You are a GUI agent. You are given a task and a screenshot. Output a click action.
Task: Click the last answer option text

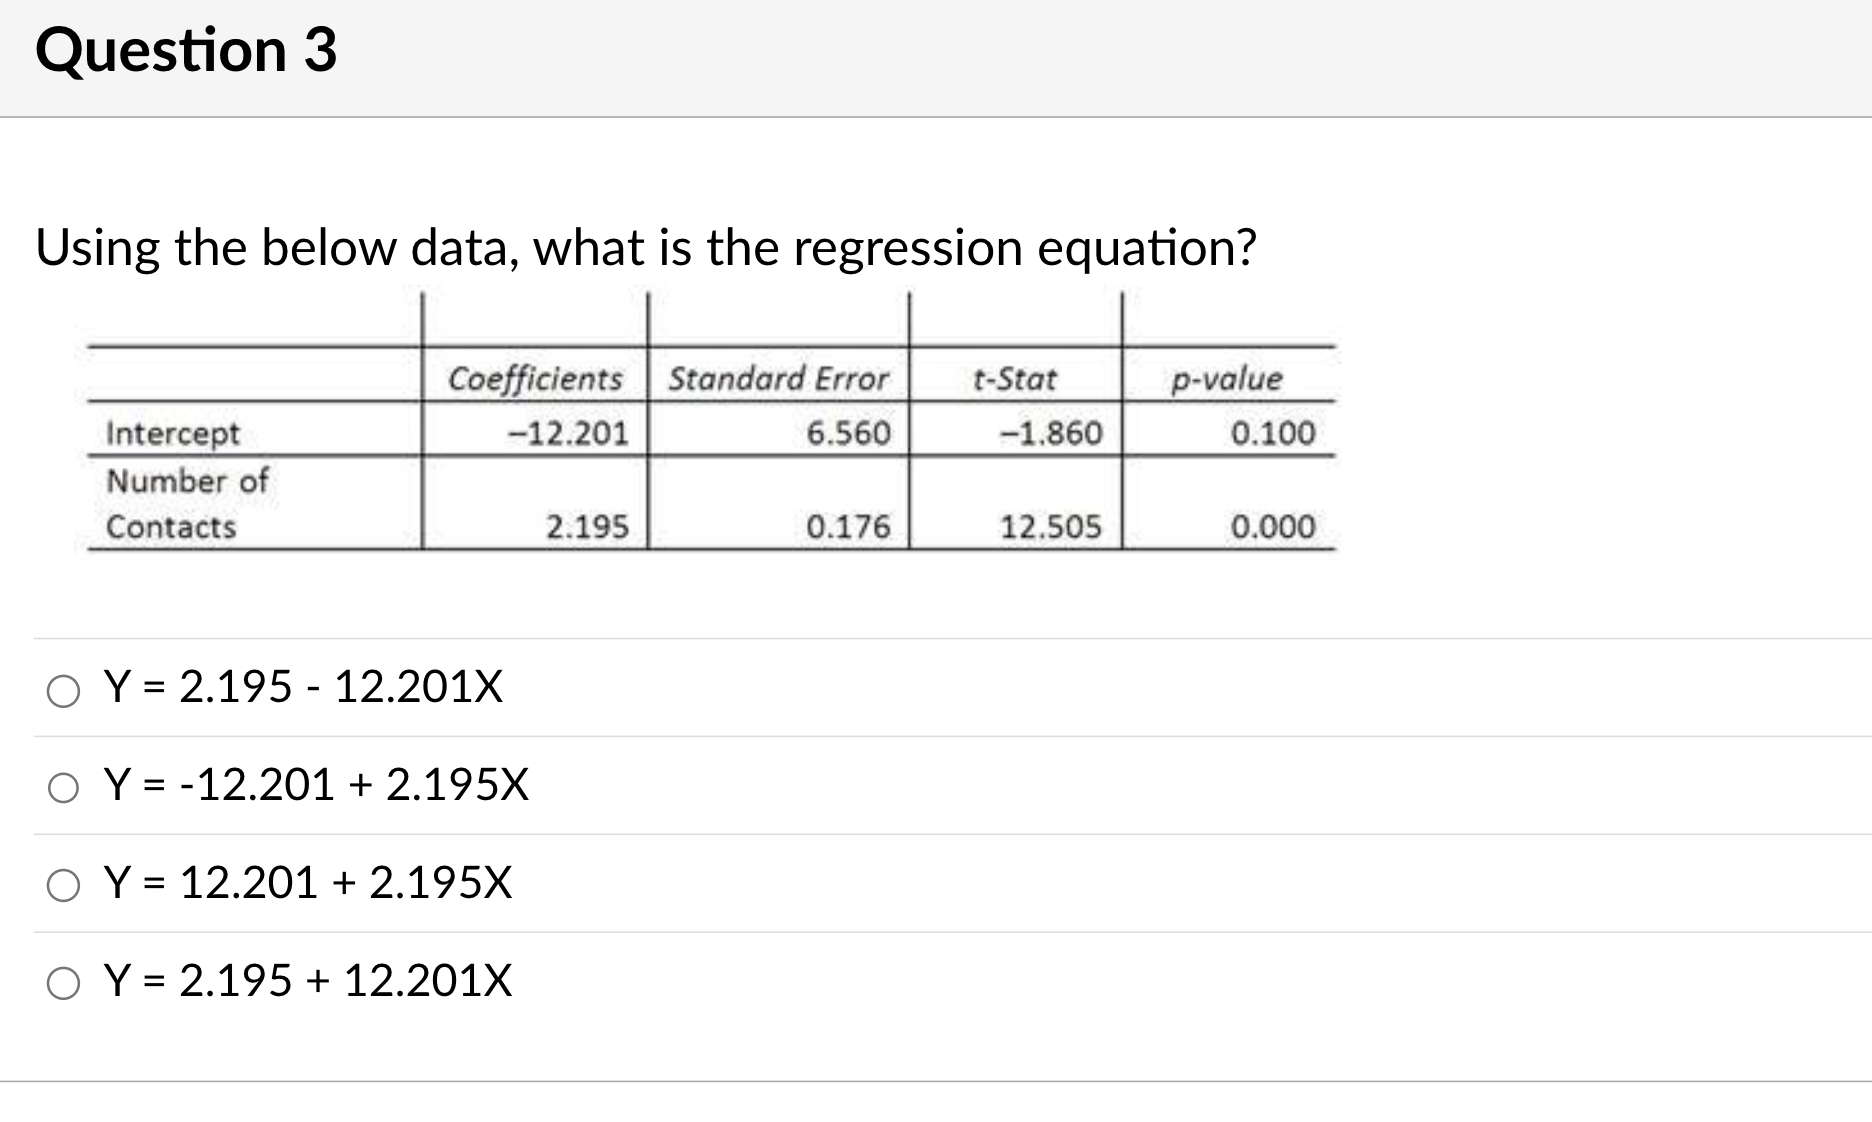(x=307, y=984)
